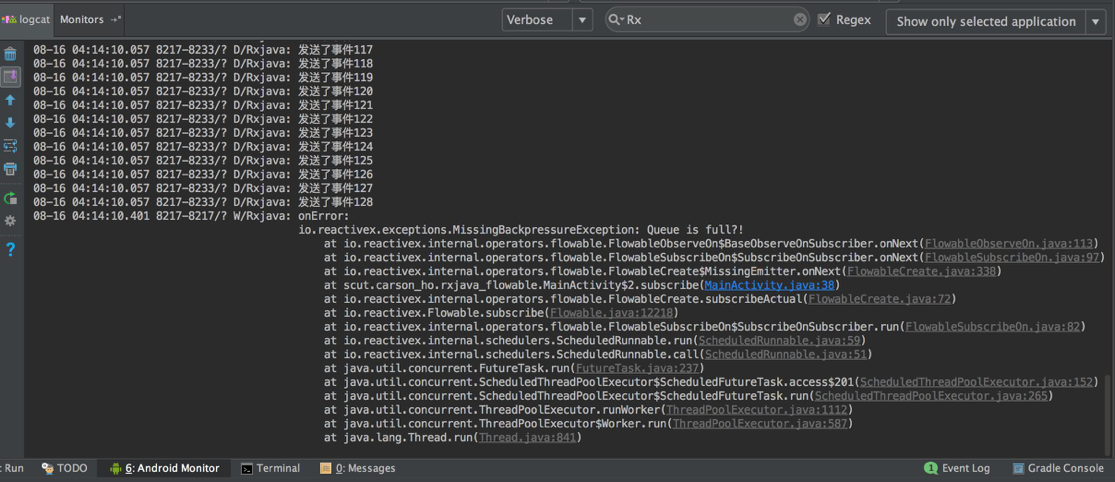Viewport: 1115px width, 482px height.
Task: Open the Terminal tool window tab
Action: [x=270, y=468]
